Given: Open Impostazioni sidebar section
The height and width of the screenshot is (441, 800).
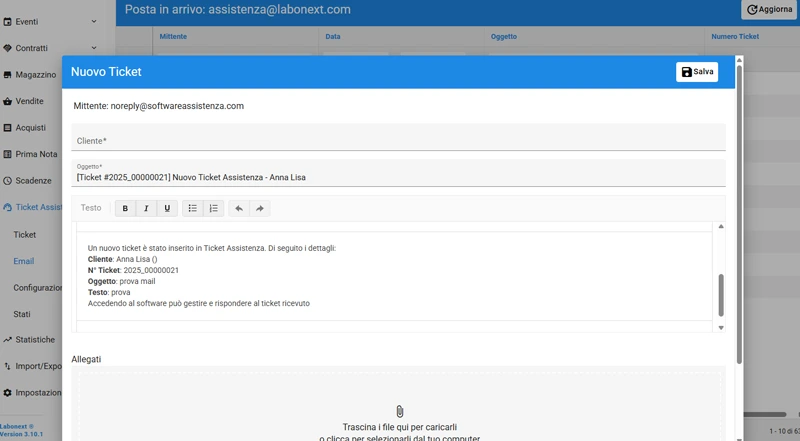Looking at the screenshot, I should point(38,393).
